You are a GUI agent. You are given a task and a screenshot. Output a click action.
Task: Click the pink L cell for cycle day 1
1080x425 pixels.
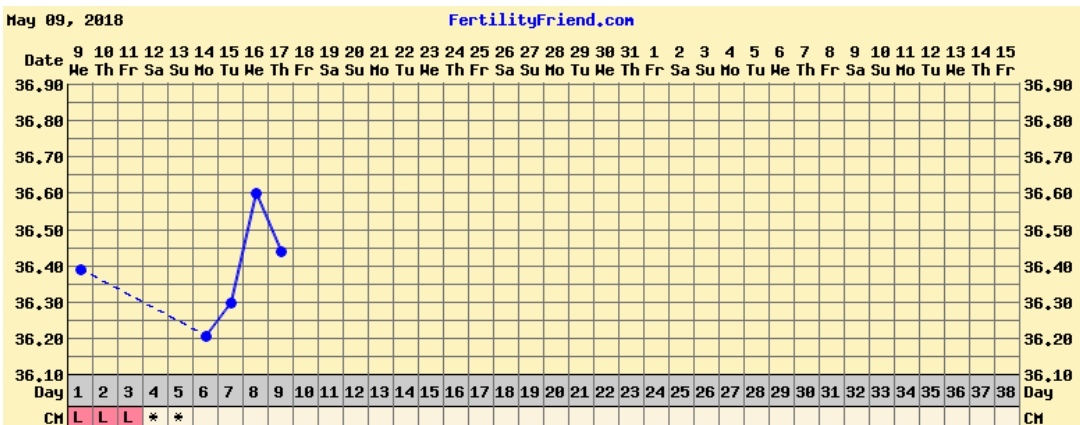pos(78,417)
